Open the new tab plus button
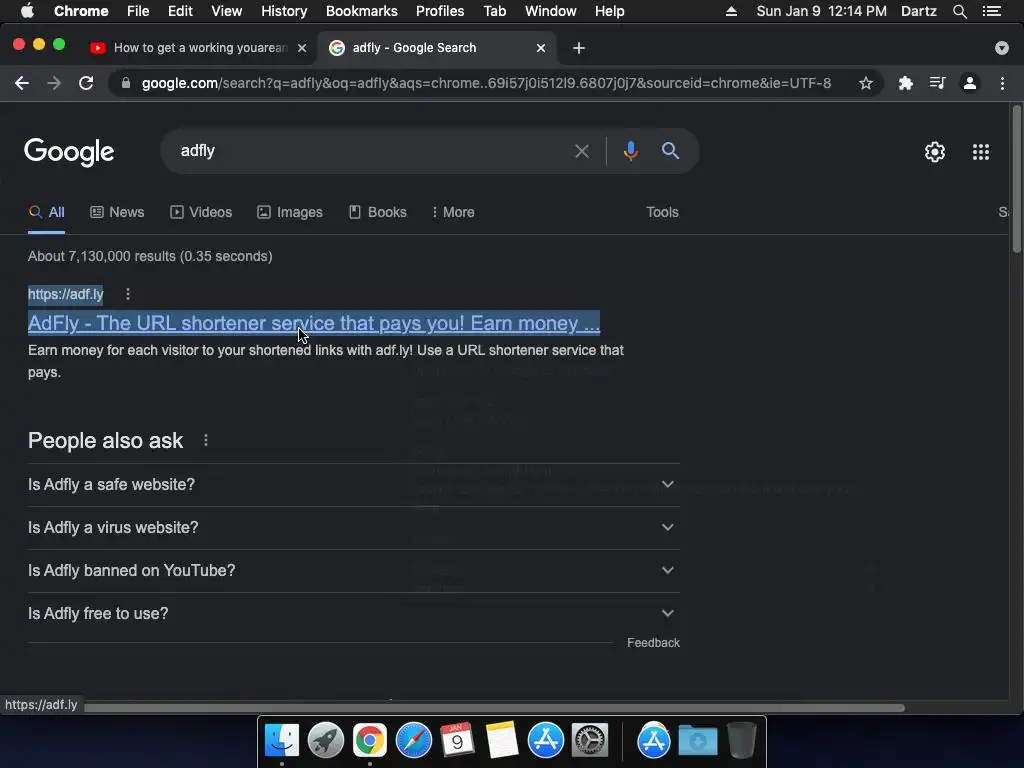The image size is (1024, 768). pyautogui.click(x=579, y=48)
